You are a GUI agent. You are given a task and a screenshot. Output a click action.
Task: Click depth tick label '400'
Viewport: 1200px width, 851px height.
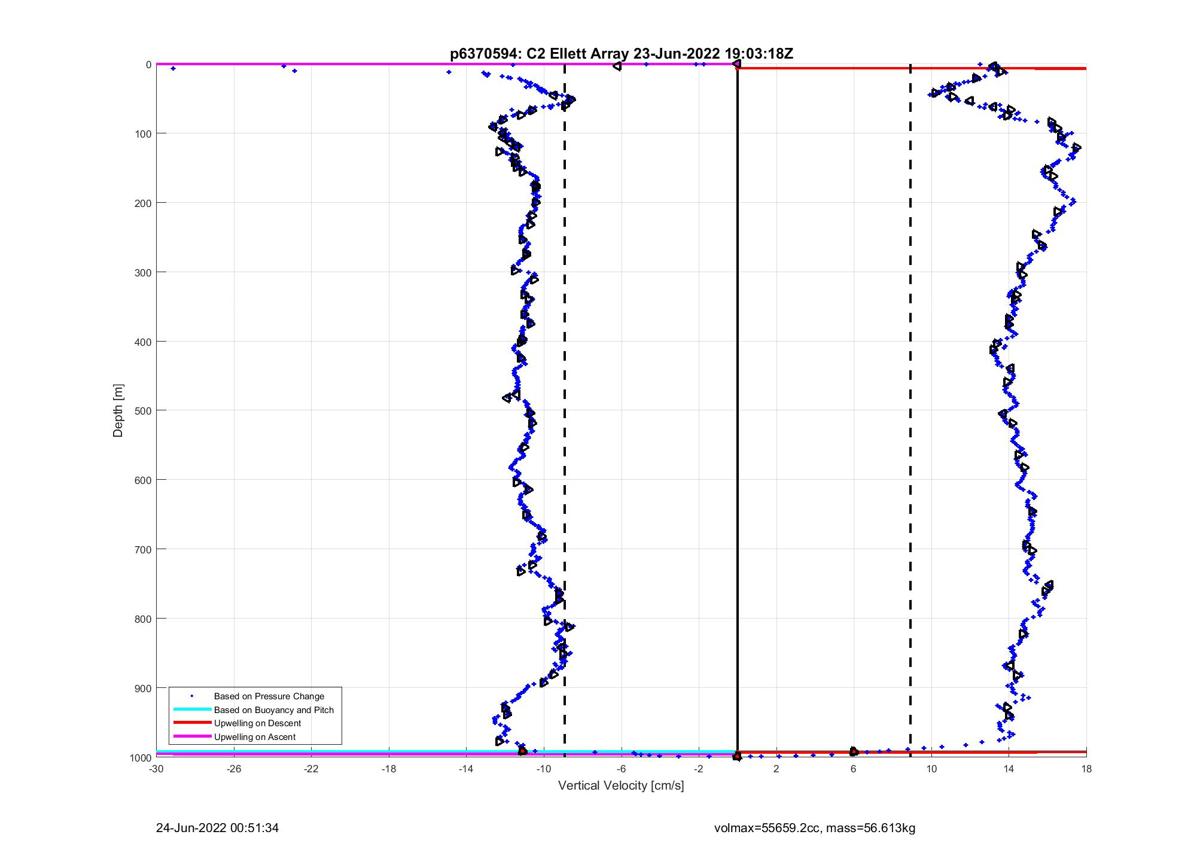[143, 342]
